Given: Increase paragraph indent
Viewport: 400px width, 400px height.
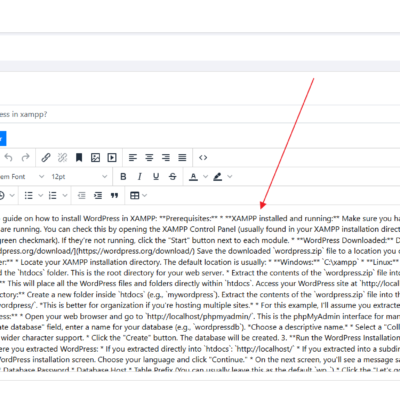Looking at the screenshot, I should pos(98,195).
